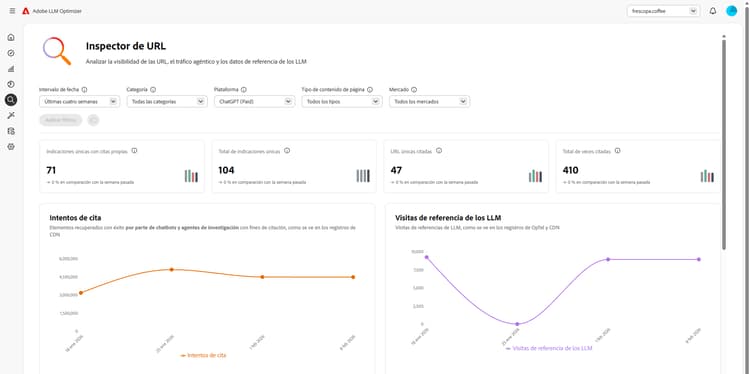
Task: Show info for Mercado filter
Action: (x=414, y=89)
